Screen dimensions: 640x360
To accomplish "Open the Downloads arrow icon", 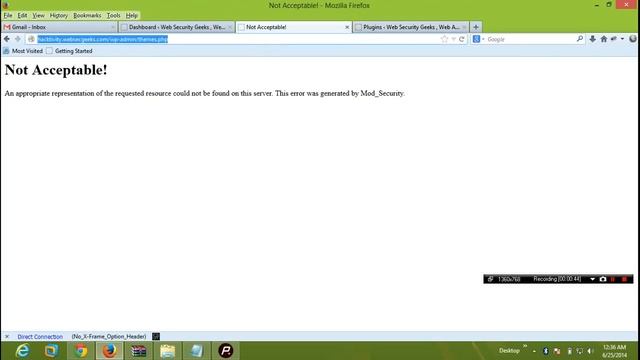I will 593,39.
